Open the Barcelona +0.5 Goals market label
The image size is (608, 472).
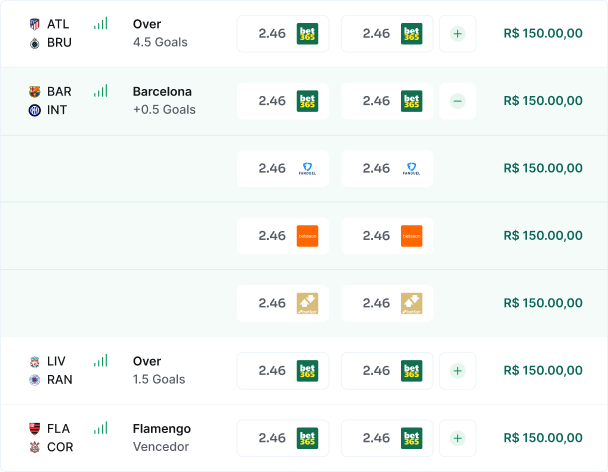[x=164, y=101]
